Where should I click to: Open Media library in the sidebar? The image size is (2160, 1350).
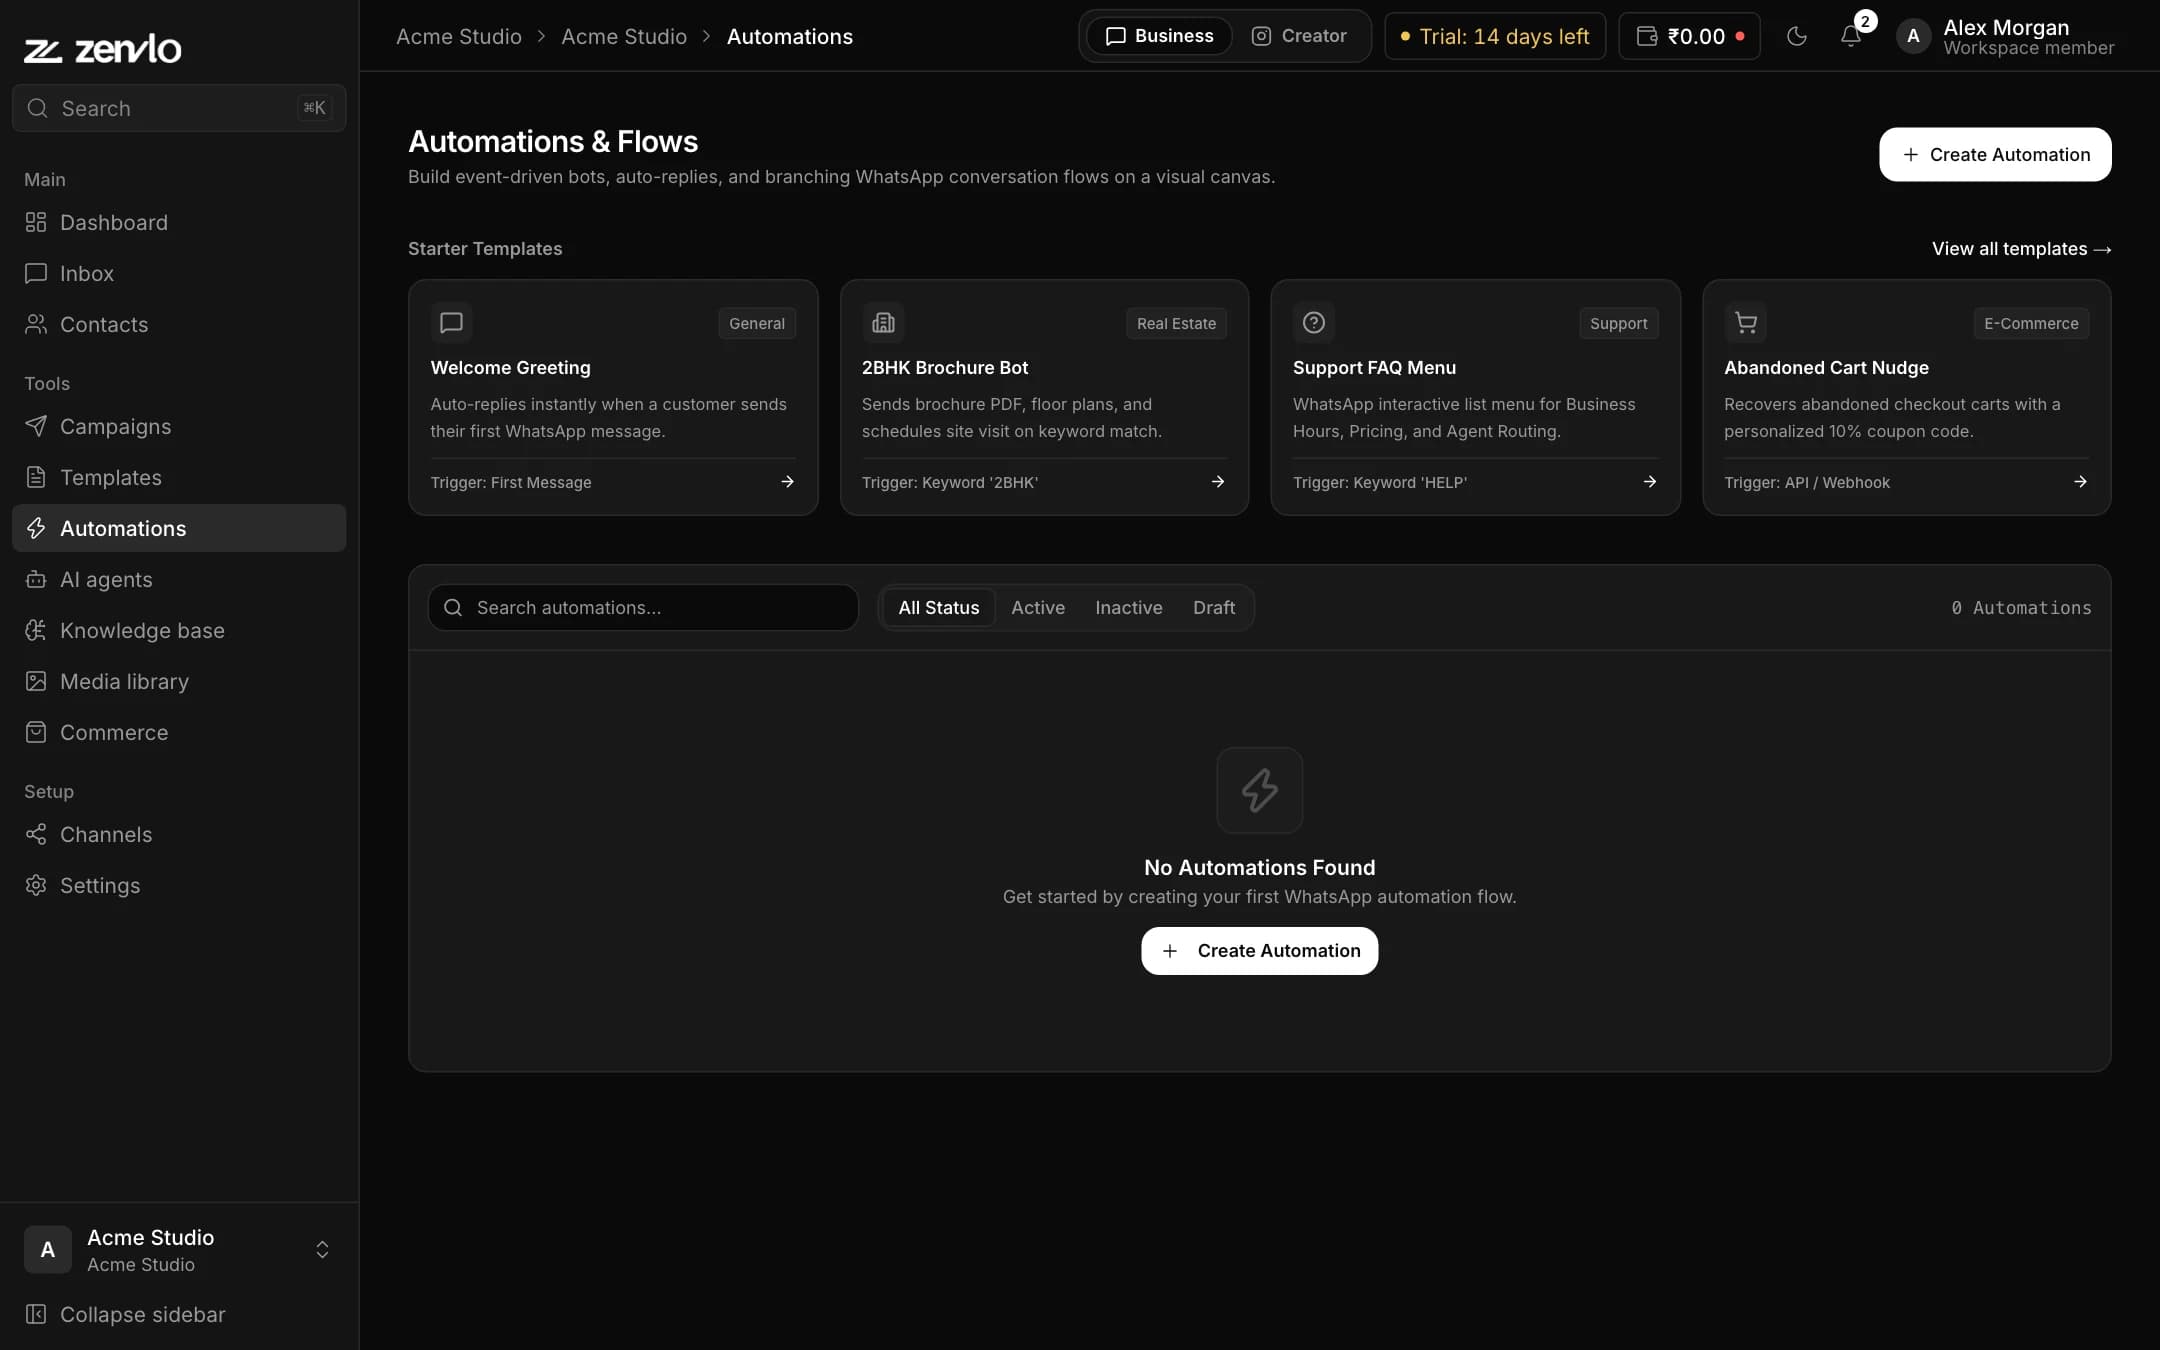pyautogui.click(x=179, y=681)
